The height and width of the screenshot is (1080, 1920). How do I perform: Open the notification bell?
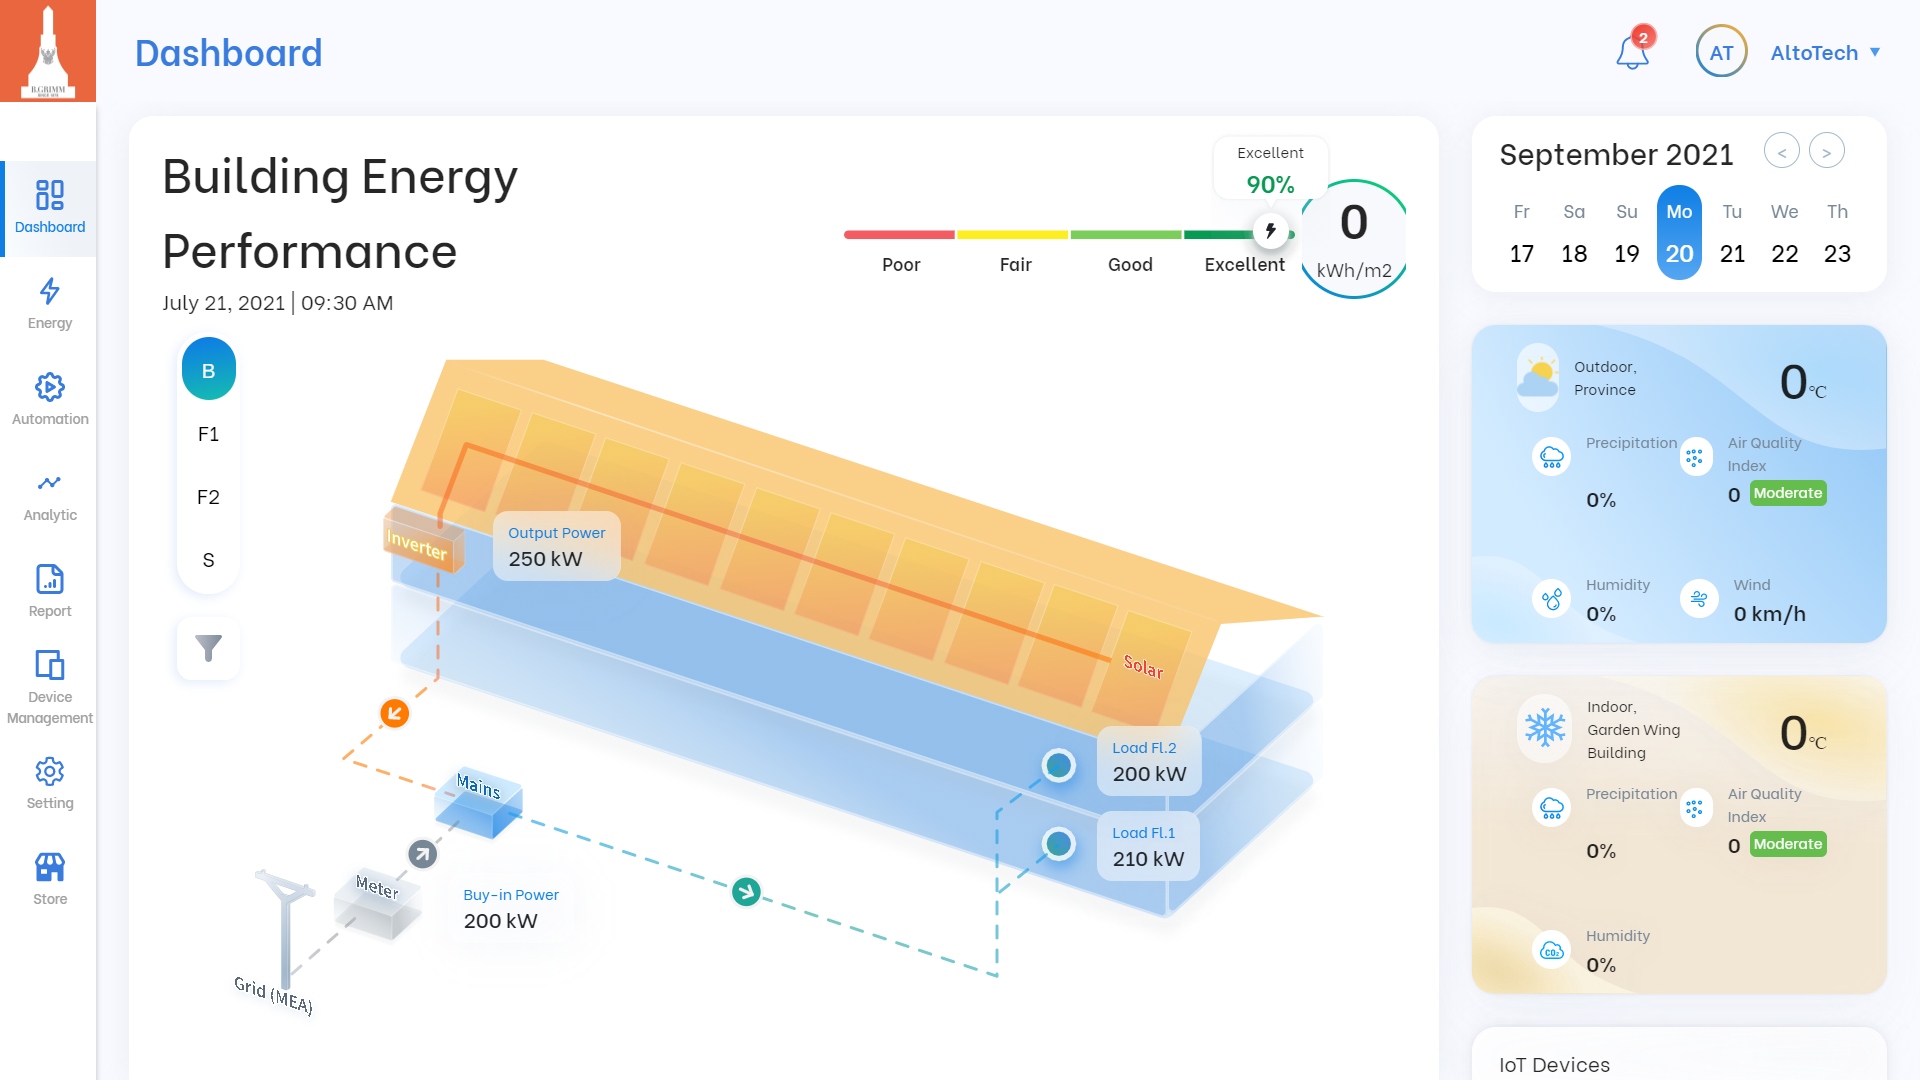pyautogui.click(x=1632, y=52)
